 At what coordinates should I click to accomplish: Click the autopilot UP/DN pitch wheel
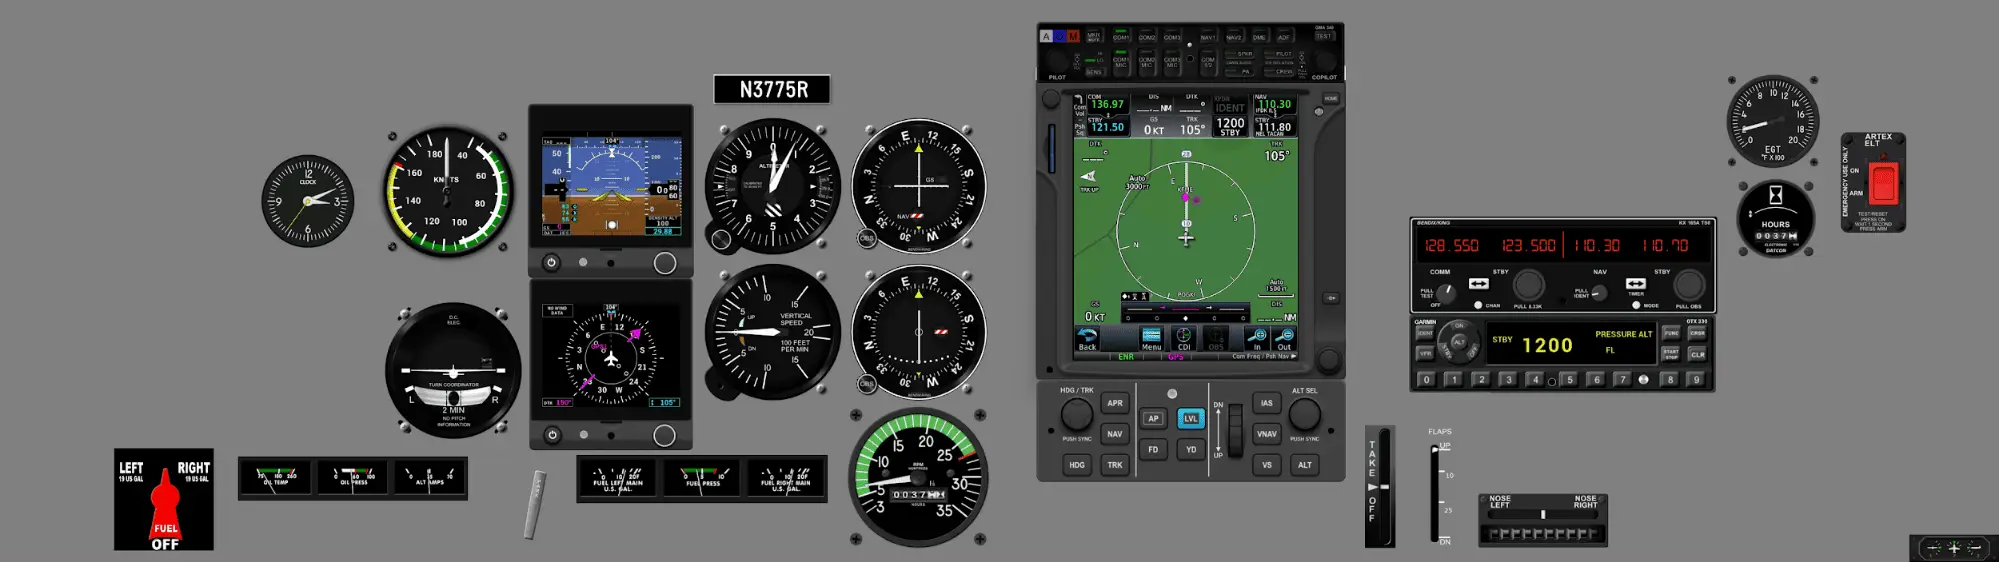[1236, 429]
